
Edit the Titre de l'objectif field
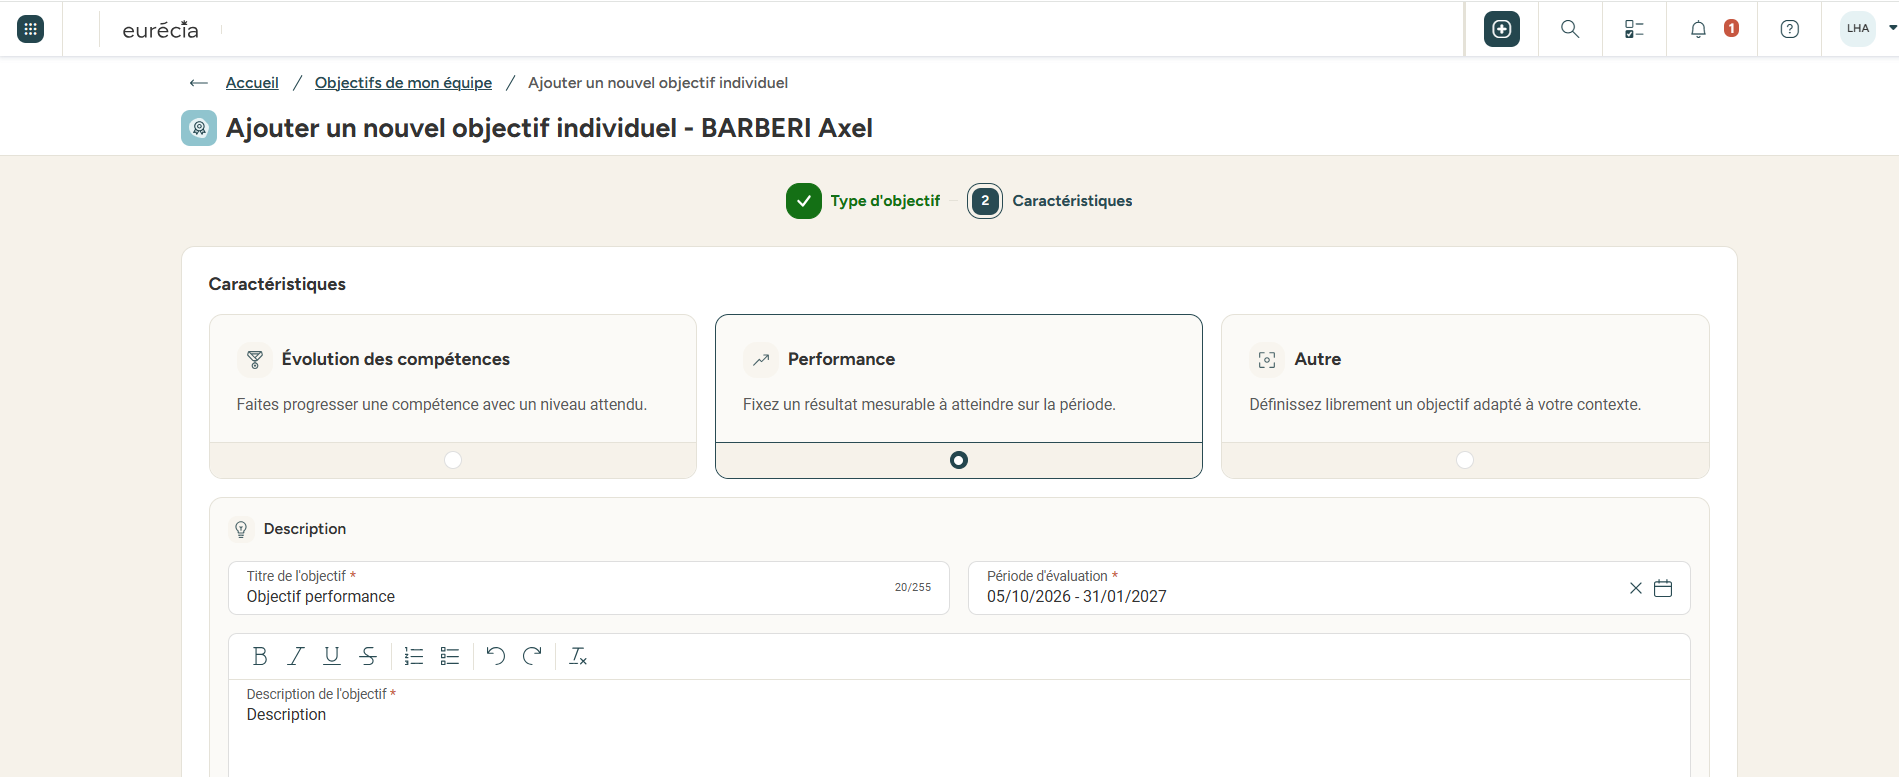coord(589,588)
